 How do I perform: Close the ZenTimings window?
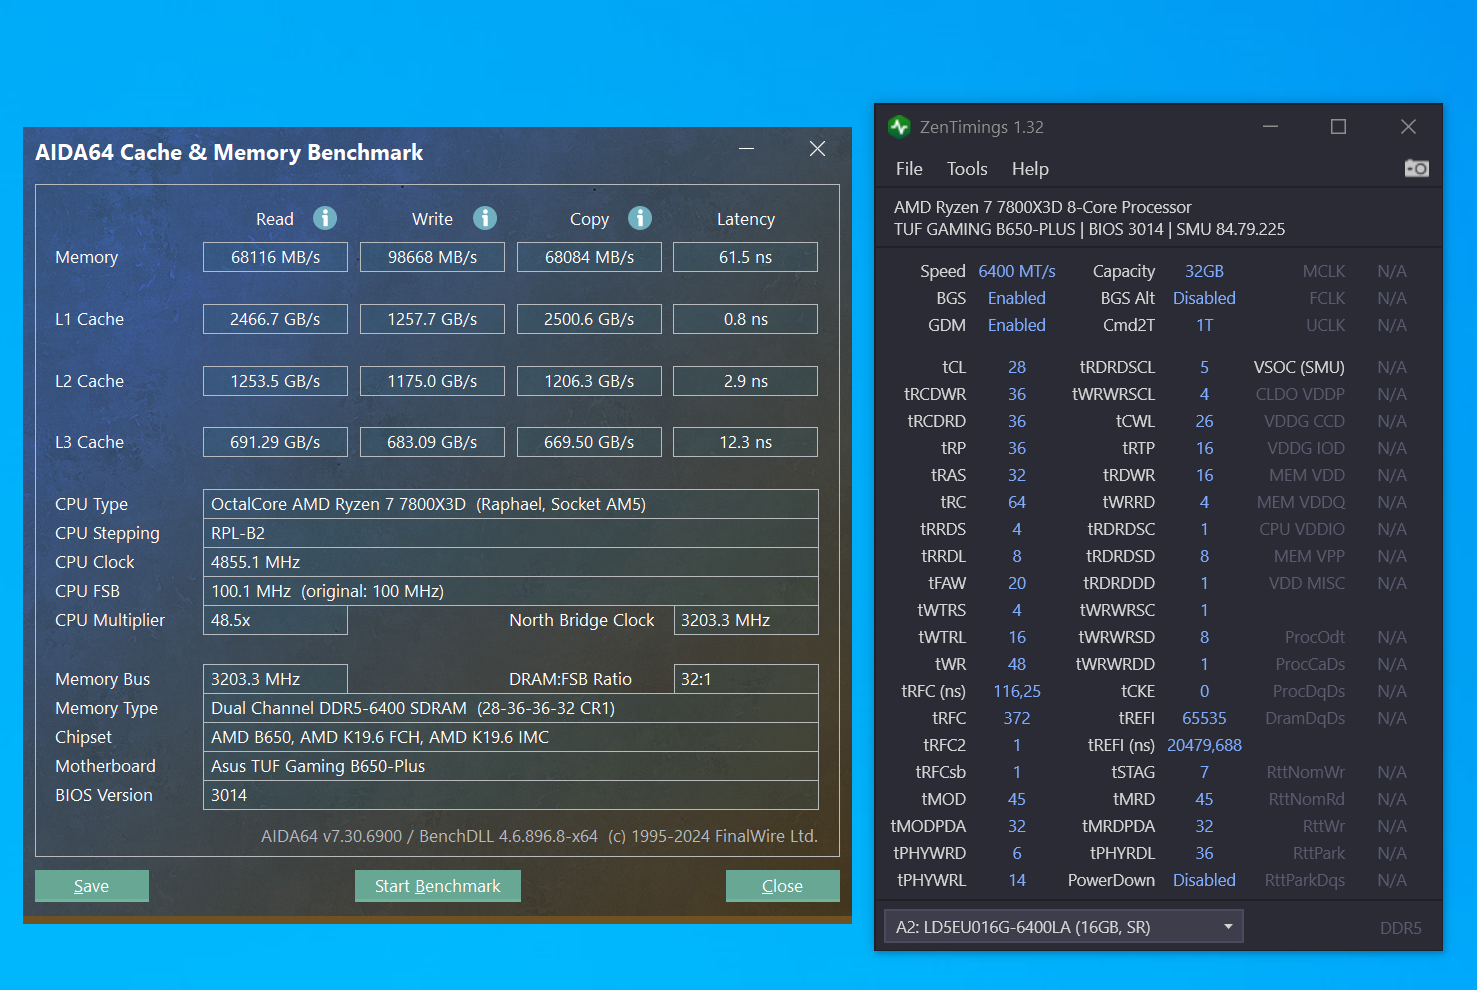coord(1408,126)
